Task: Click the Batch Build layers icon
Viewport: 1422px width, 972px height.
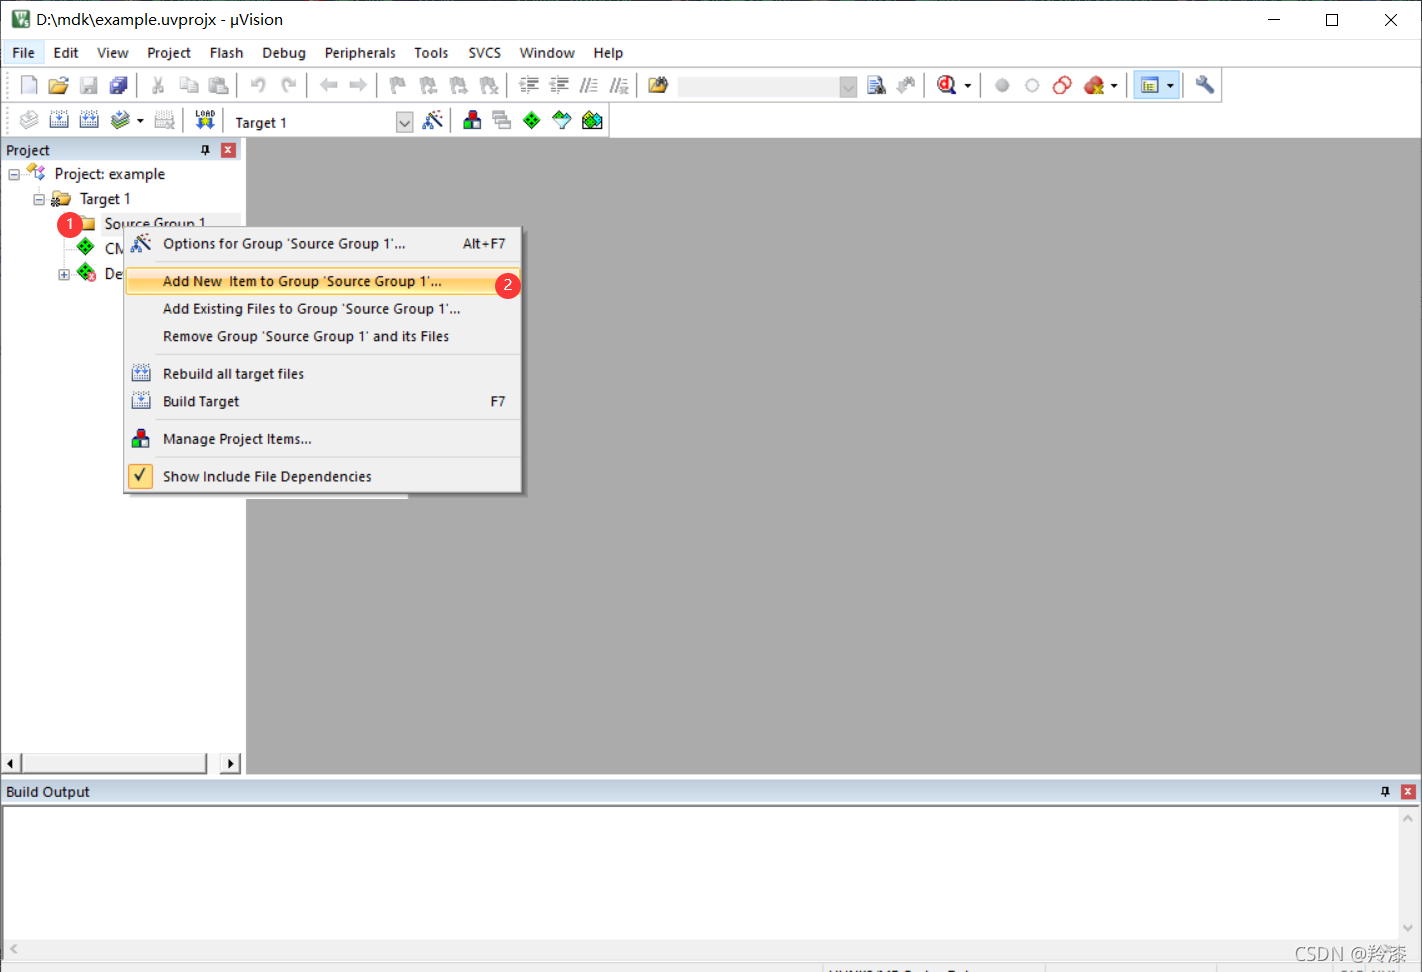Action: (x=120, y=121)
